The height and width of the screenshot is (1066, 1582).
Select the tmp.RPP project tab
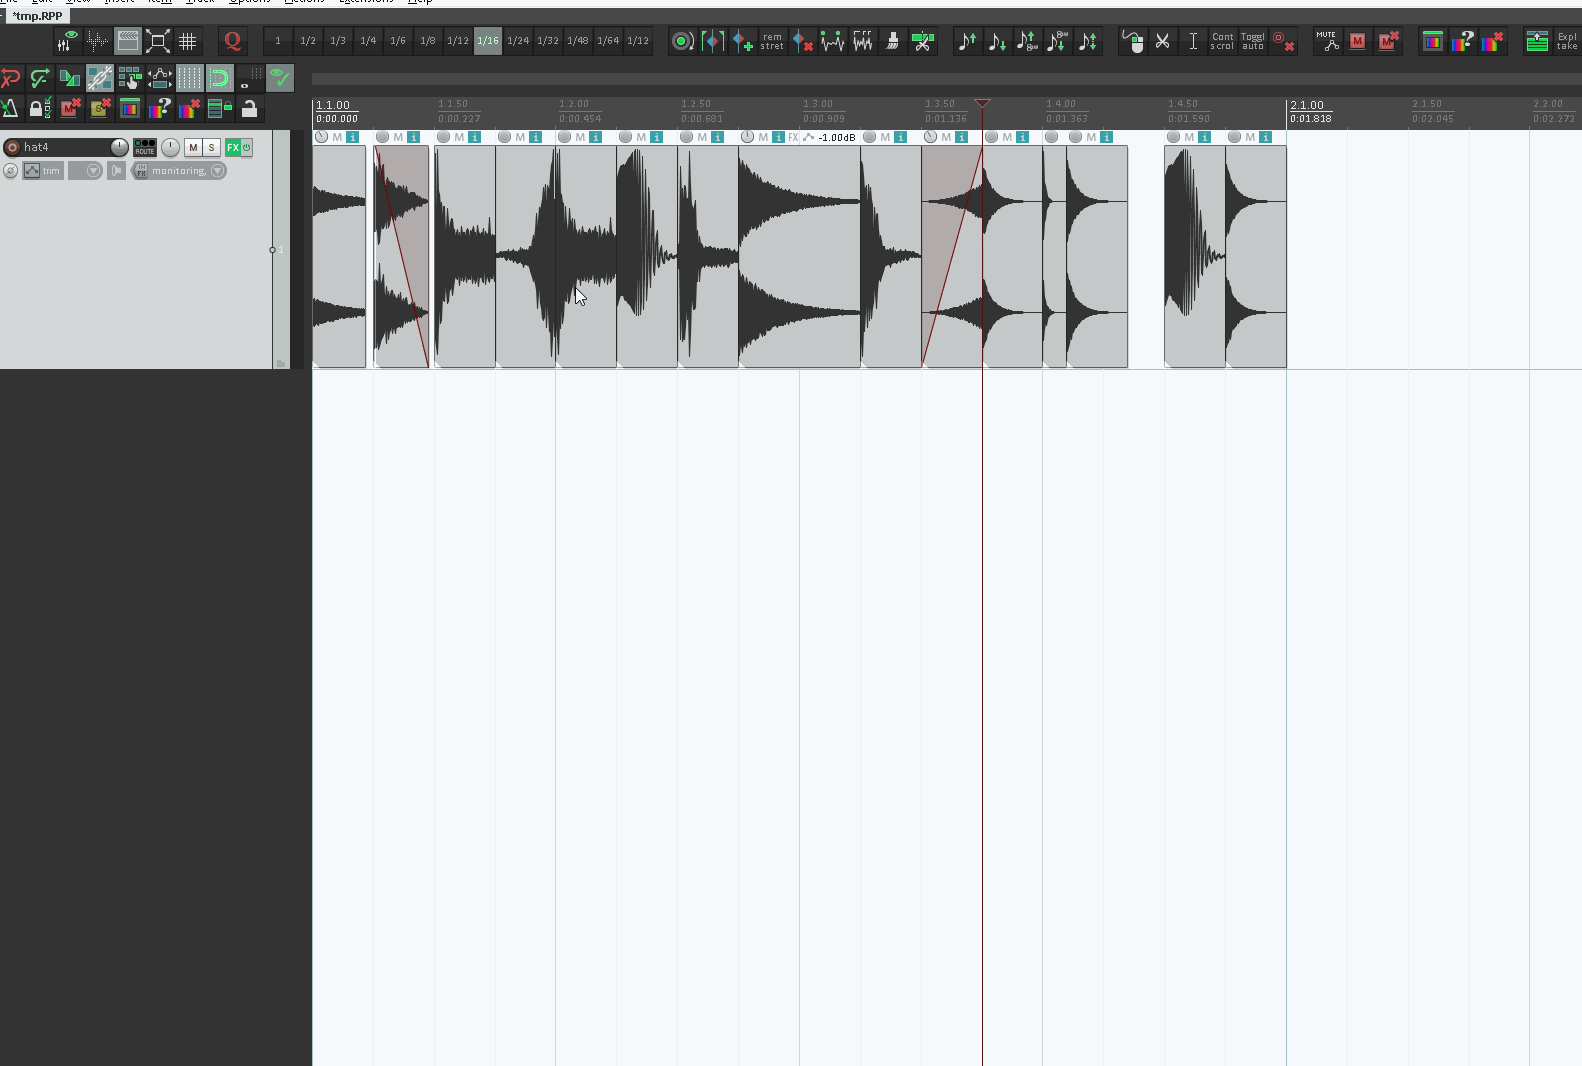tap(37, 16)
